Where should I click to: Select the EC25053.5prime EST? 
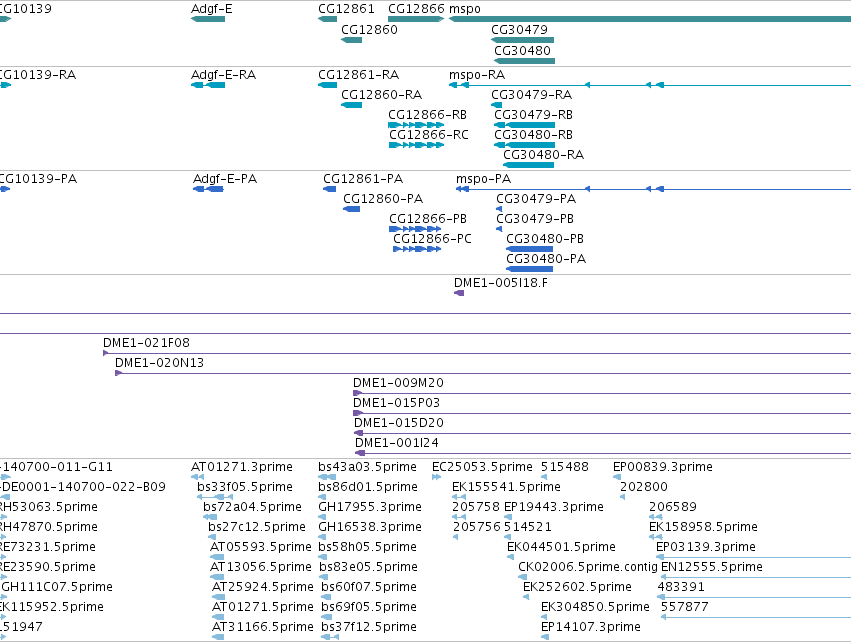(x=436, y=478)
